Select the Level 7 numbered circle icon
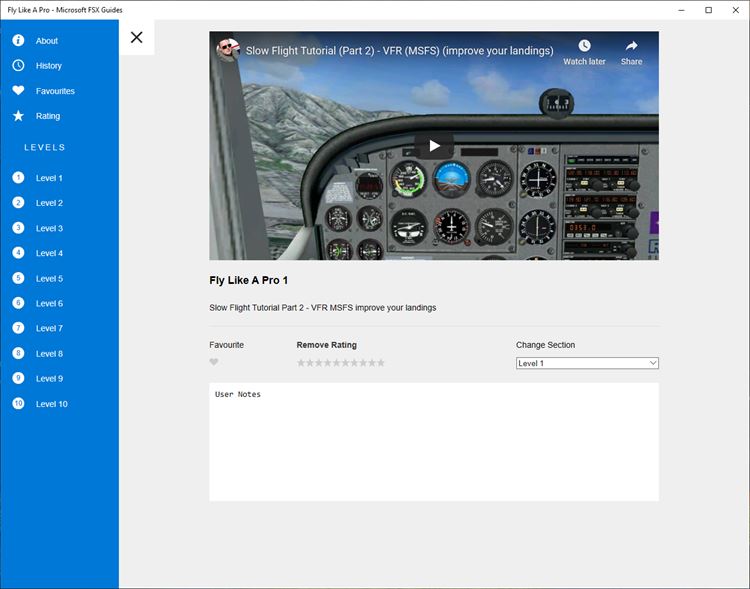Screen dimensions: 750x589 click(18, 328)
